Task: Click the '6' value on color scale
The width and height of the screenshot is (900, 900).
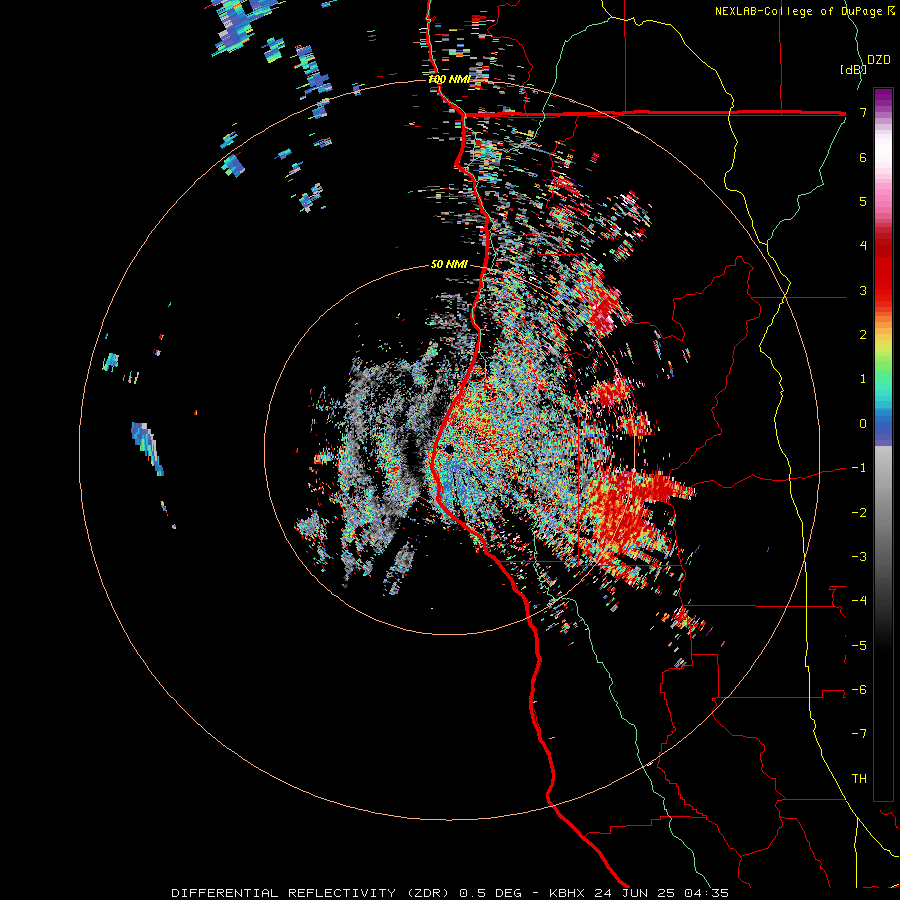Action: pos(863,157)
